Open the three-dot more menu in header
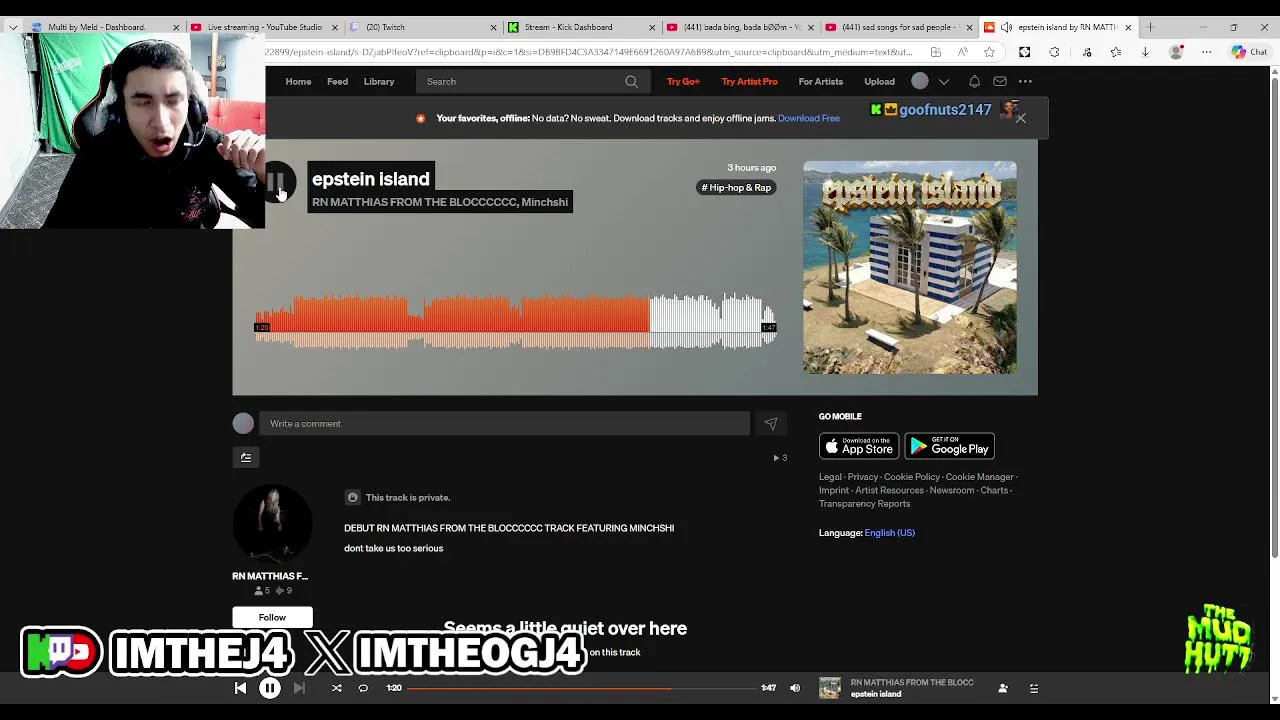 [1025, 82]
